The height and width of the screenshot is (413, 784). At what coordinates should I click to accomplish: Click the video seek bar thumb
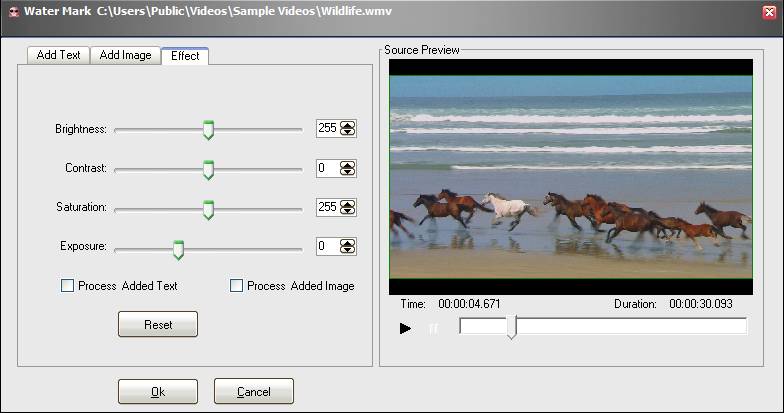[x=511, y=328]
